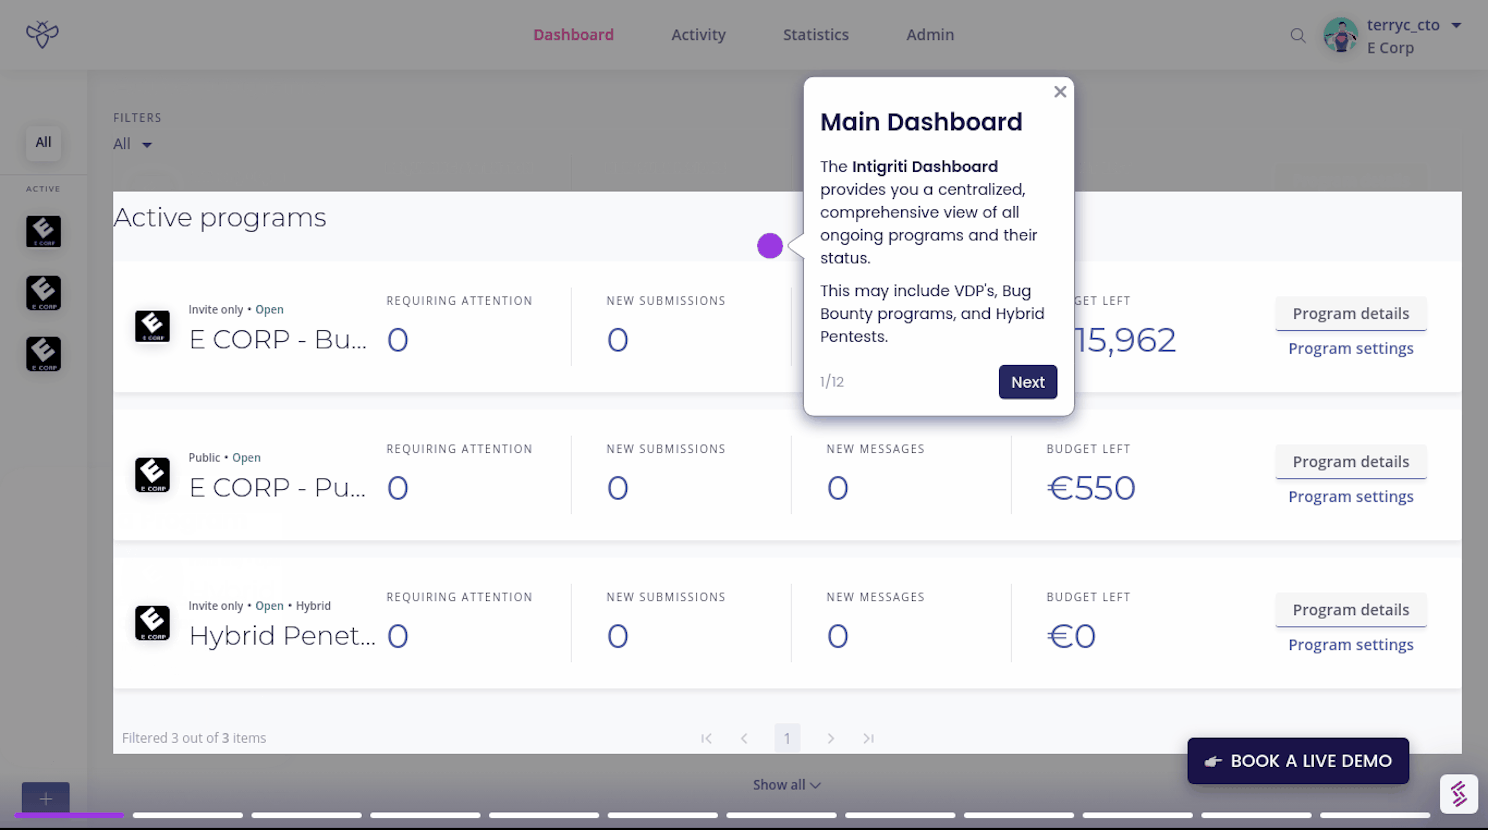The image size is (1488, 830).
Task: Select the All programs filter in the sidebar
Action: pyautogui.click(x=43, y=142)
